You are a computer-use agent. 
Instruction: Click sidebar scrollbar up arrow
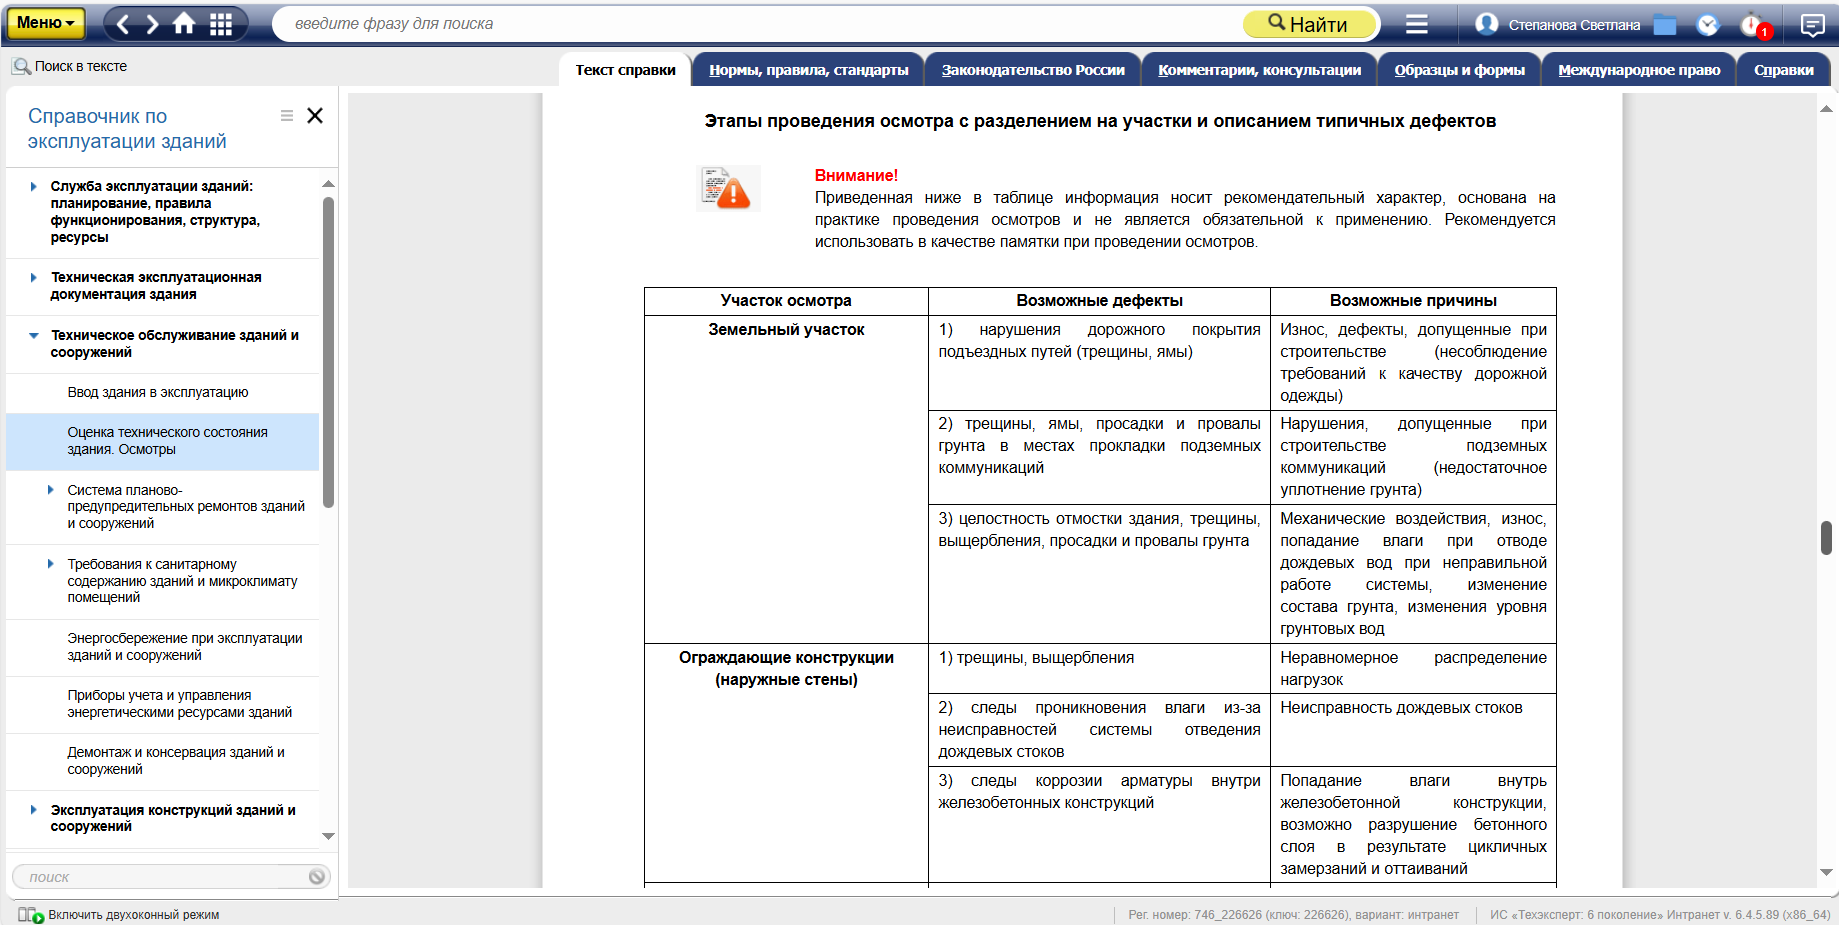pyautogui.click(x=328, y=184)
